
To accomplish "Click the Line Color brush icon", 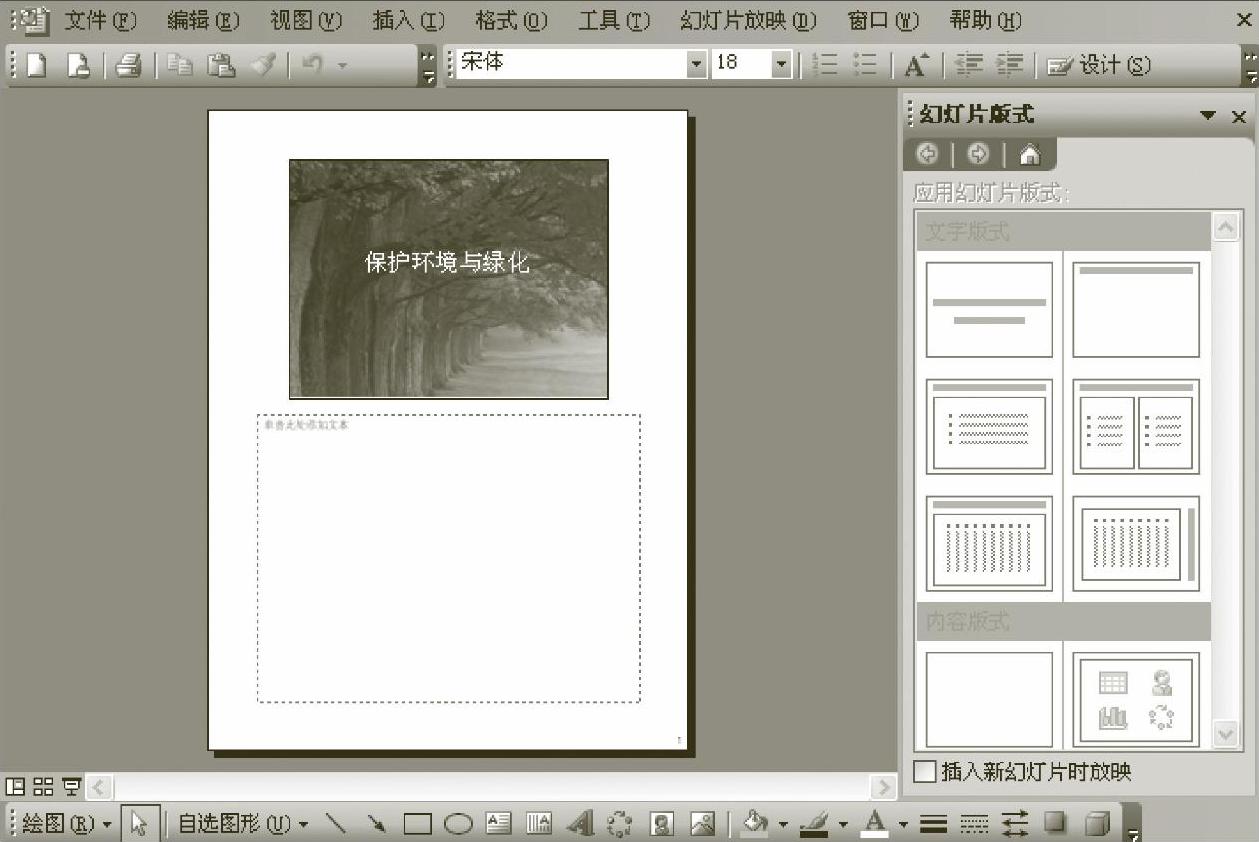I will tap(814, 824).
